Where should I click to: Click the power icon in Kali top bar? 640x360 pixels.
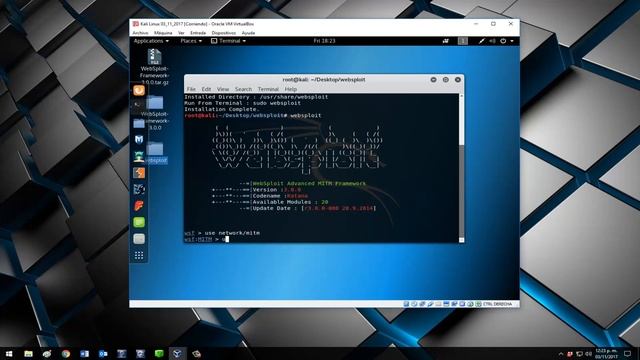click(503, 41)
